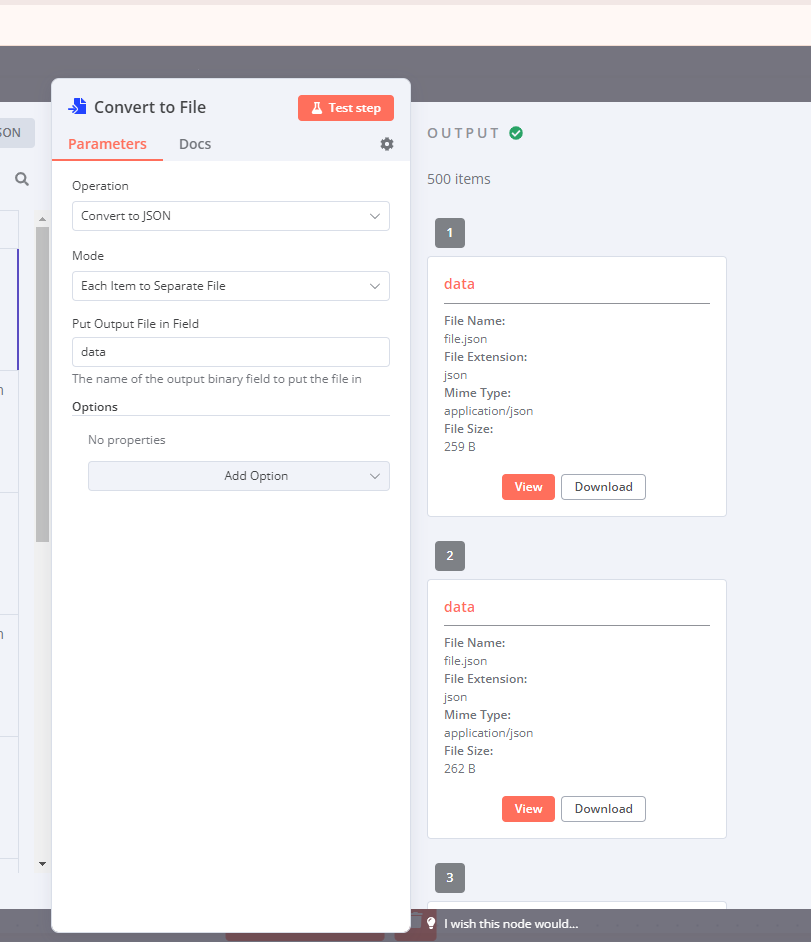Open the Mode dropdown
811x942 pixels.
231,286
